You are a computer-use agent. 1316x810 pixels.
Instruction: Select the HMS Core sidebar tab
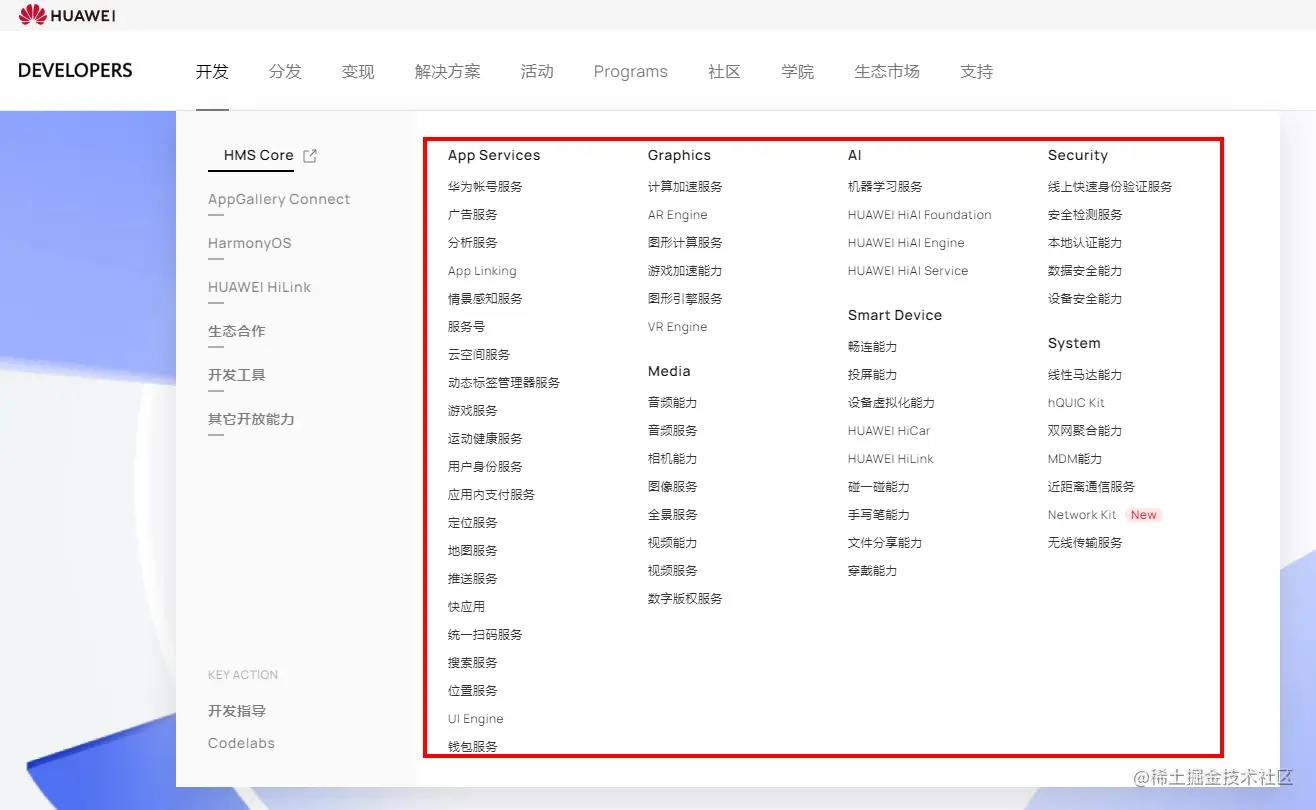pos(258,155)
